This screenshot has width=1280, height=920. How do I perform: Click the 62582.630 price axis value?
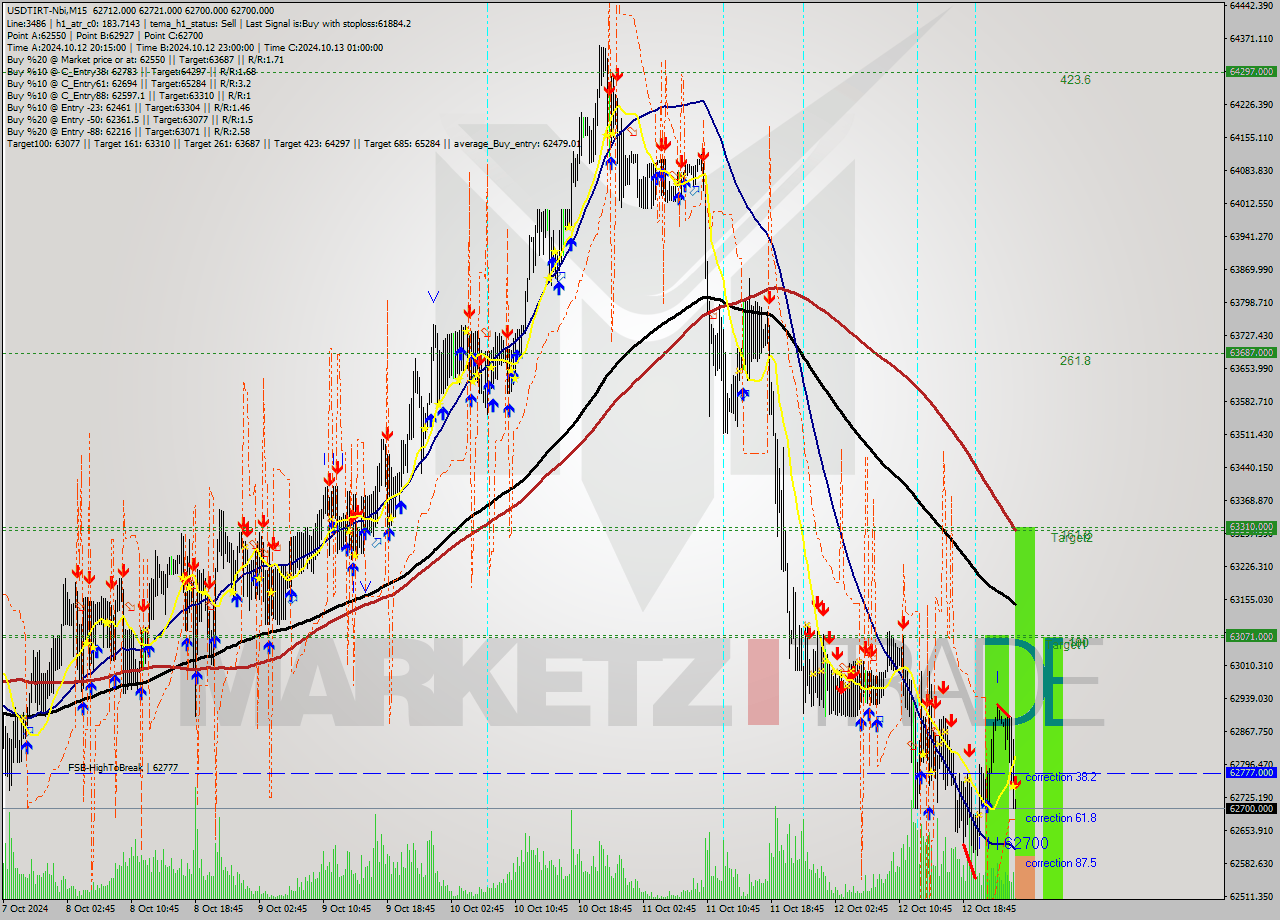pos(1250,863)
